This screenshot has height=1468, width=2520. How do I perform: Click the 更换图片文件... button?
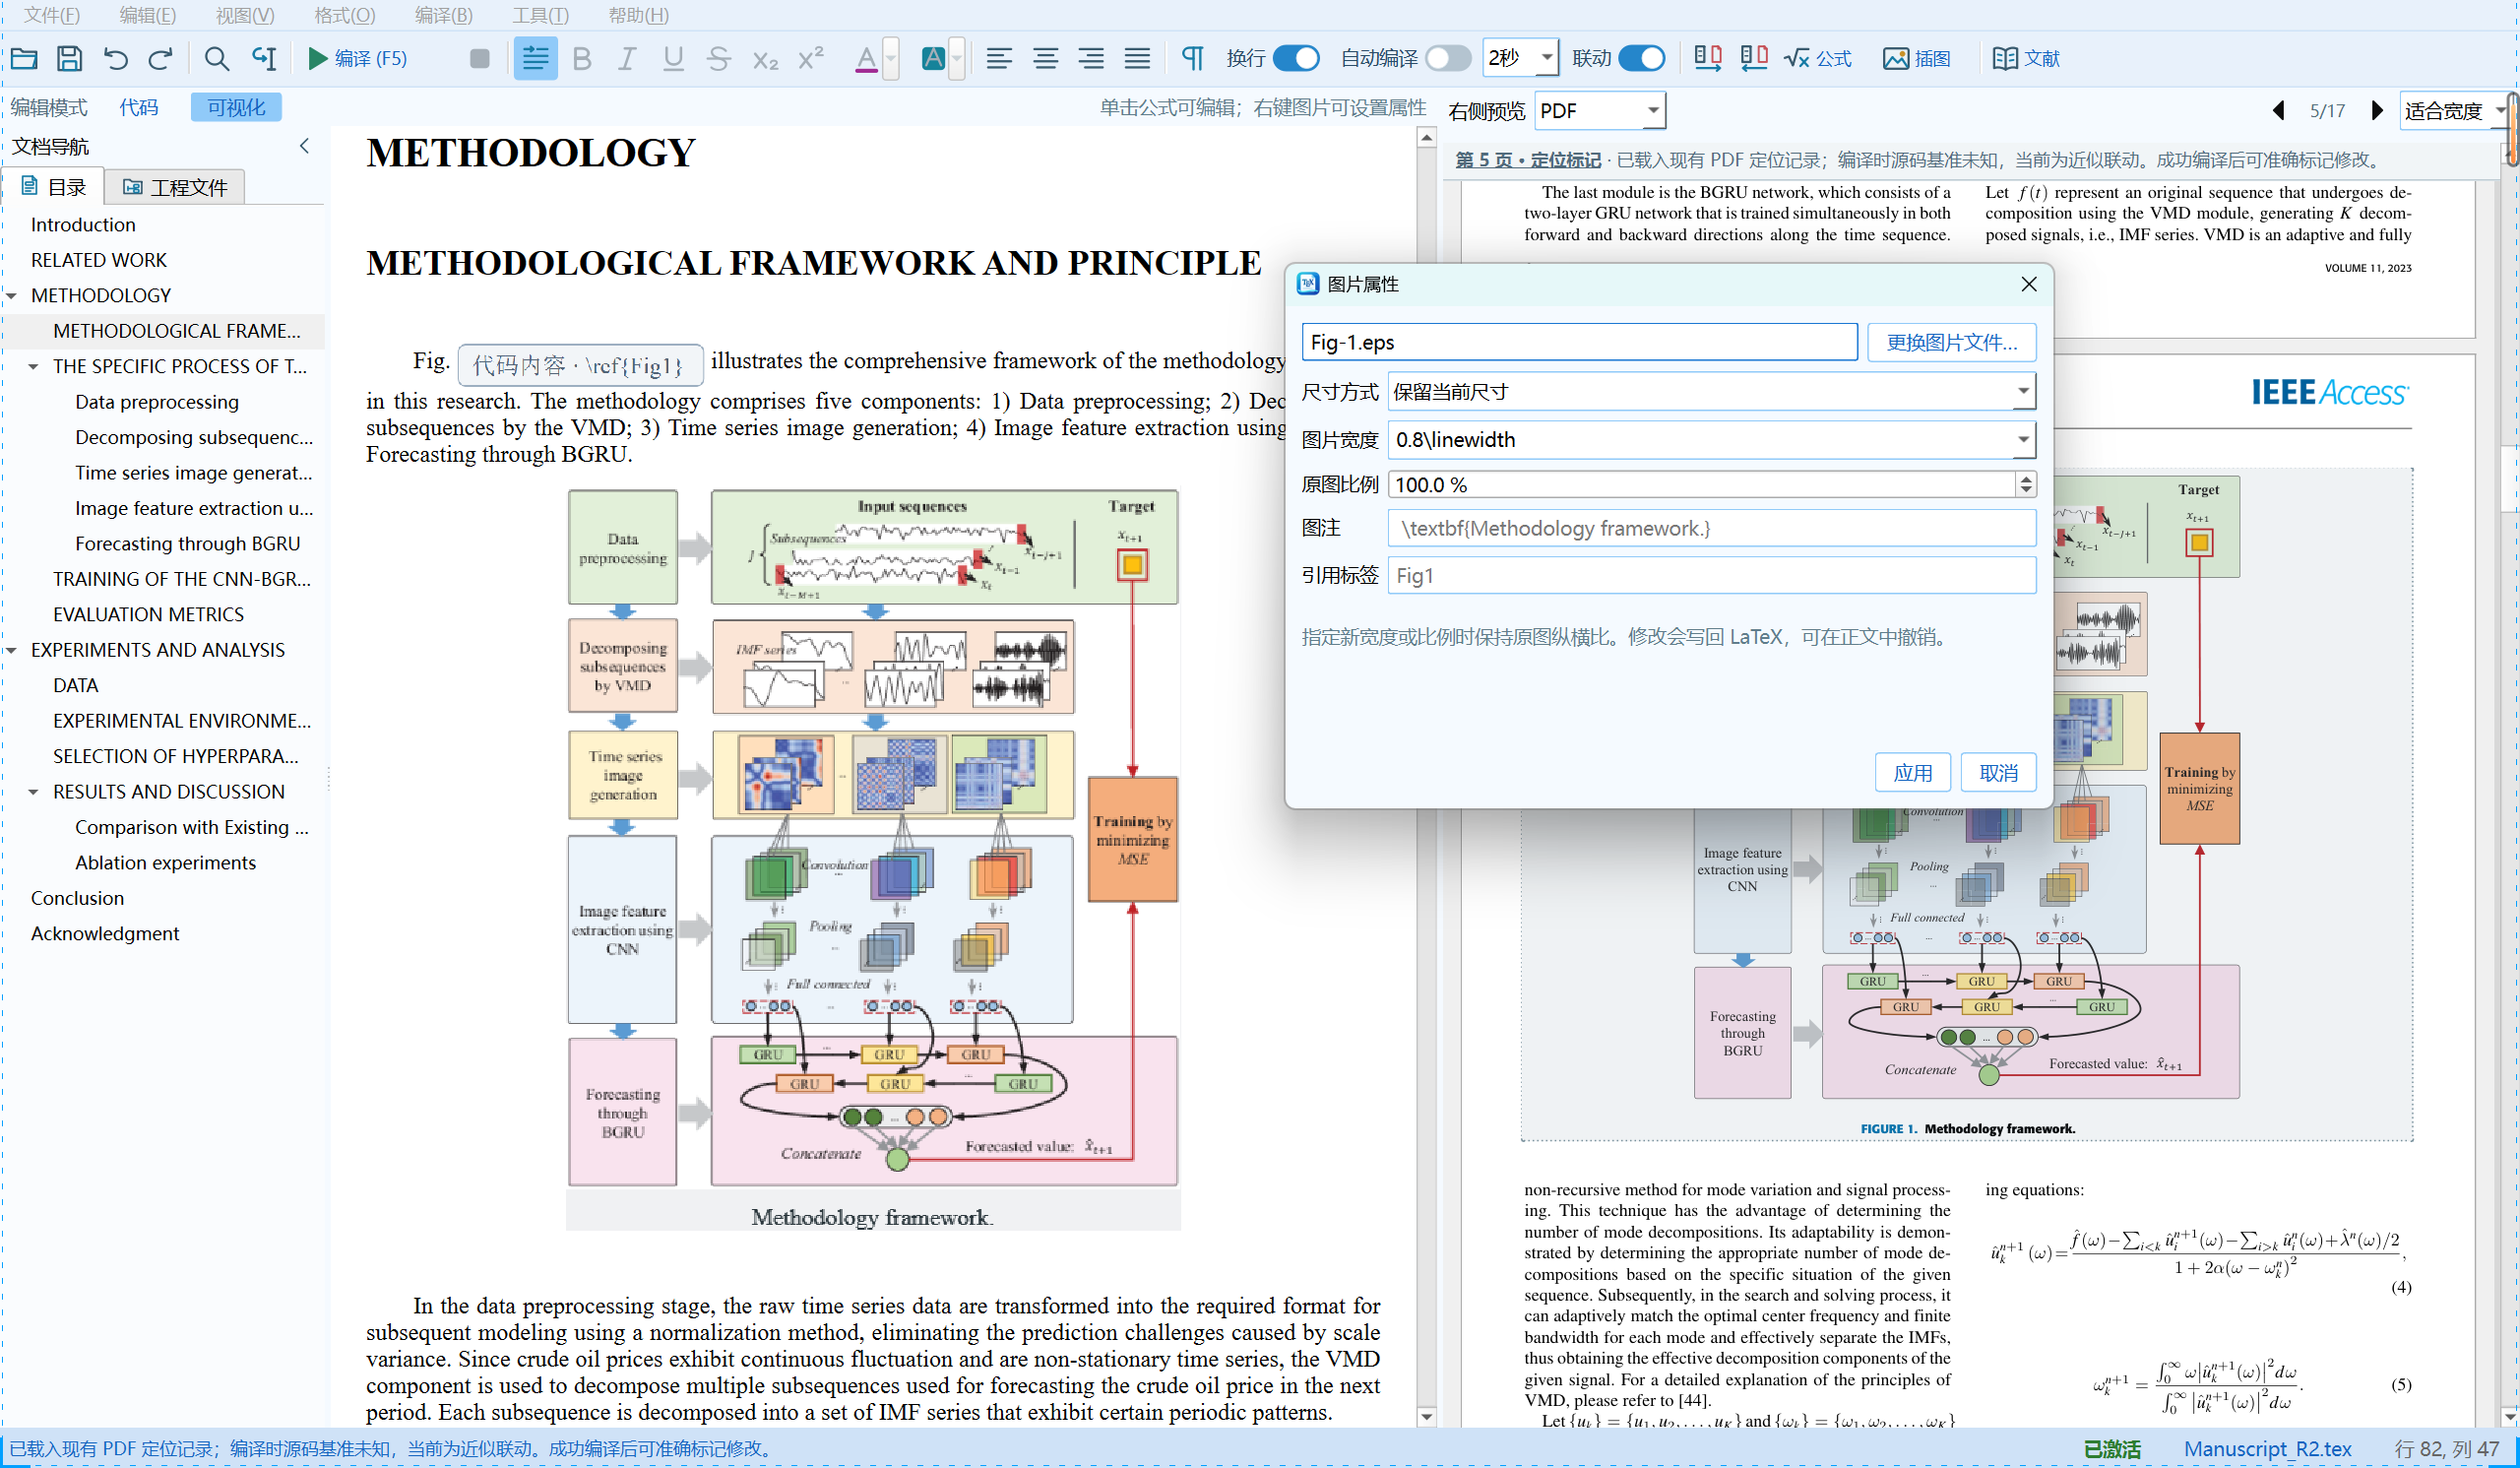click(x=1951, y=342)
